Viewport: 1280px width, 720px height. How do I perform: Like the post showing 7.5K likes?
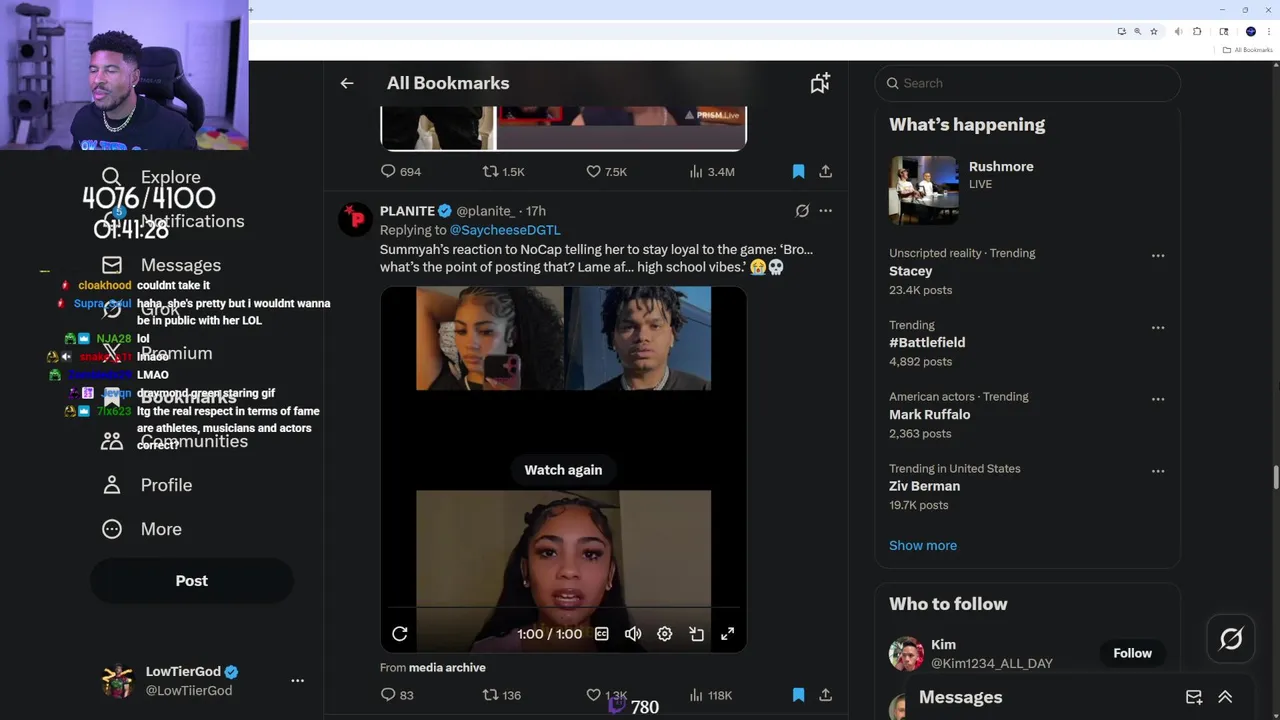coord(606,171)
